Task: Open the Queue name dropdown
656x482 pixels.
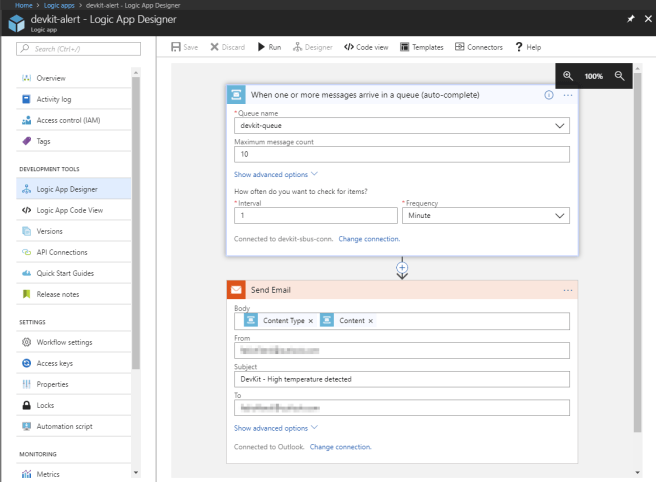Action: click(560, 127)
